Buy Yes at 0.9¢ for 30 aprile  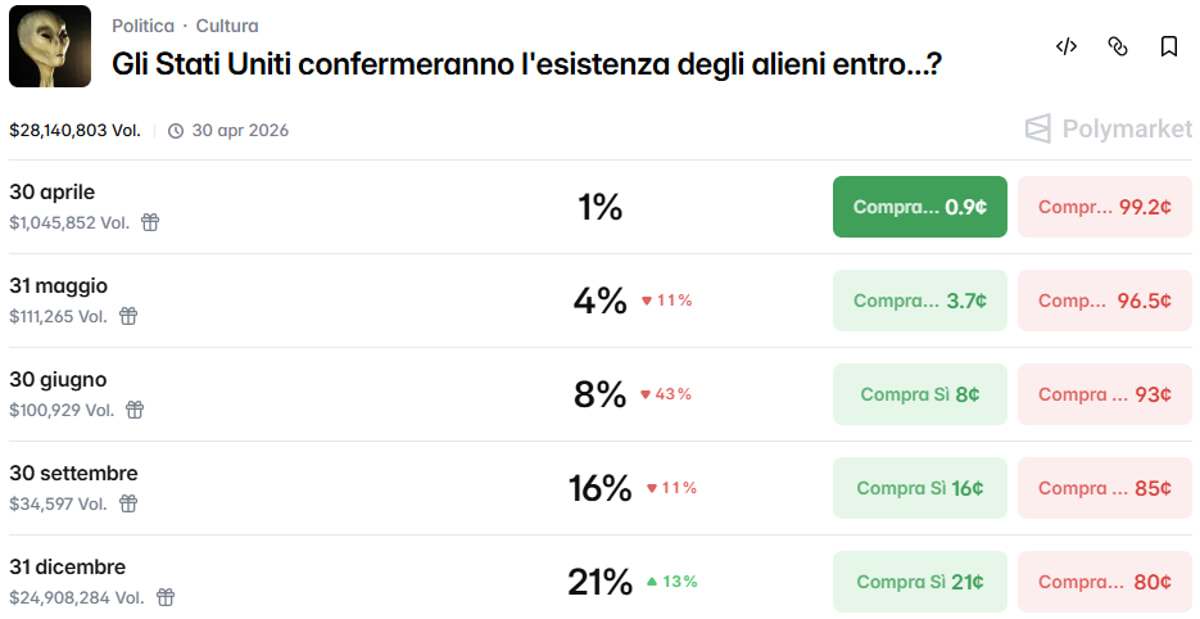point(919,207)
